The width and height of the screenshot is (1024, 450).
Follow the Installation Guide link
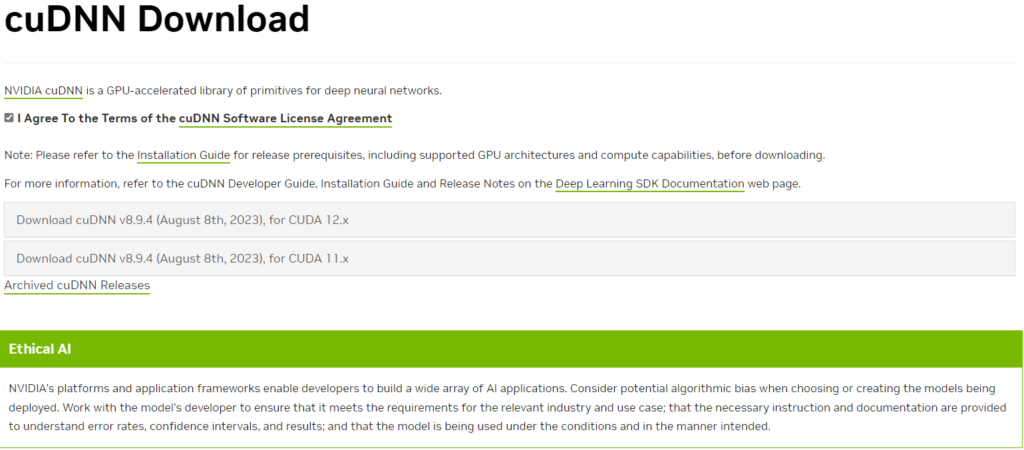(183, 156)
